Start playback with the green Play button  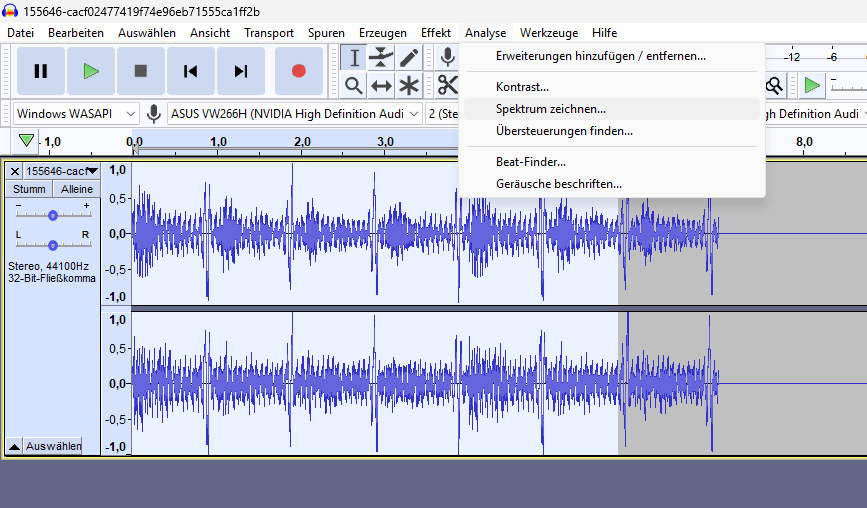click(91, 71)
